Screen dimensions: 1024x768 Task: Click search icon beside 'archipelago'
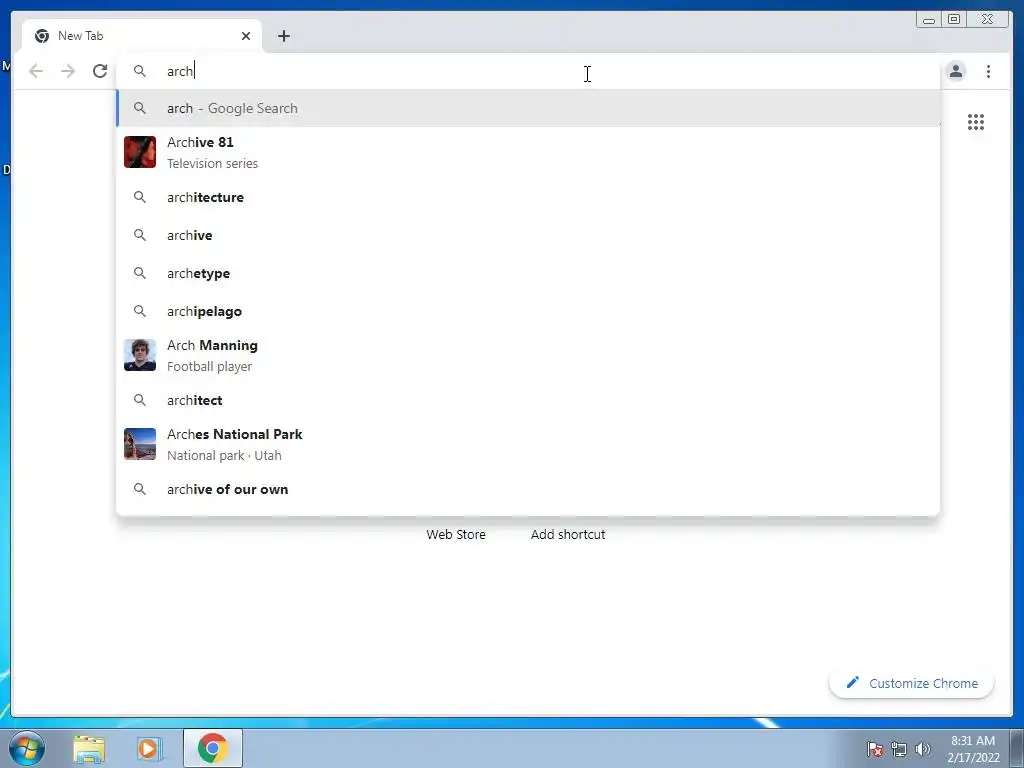140,311
